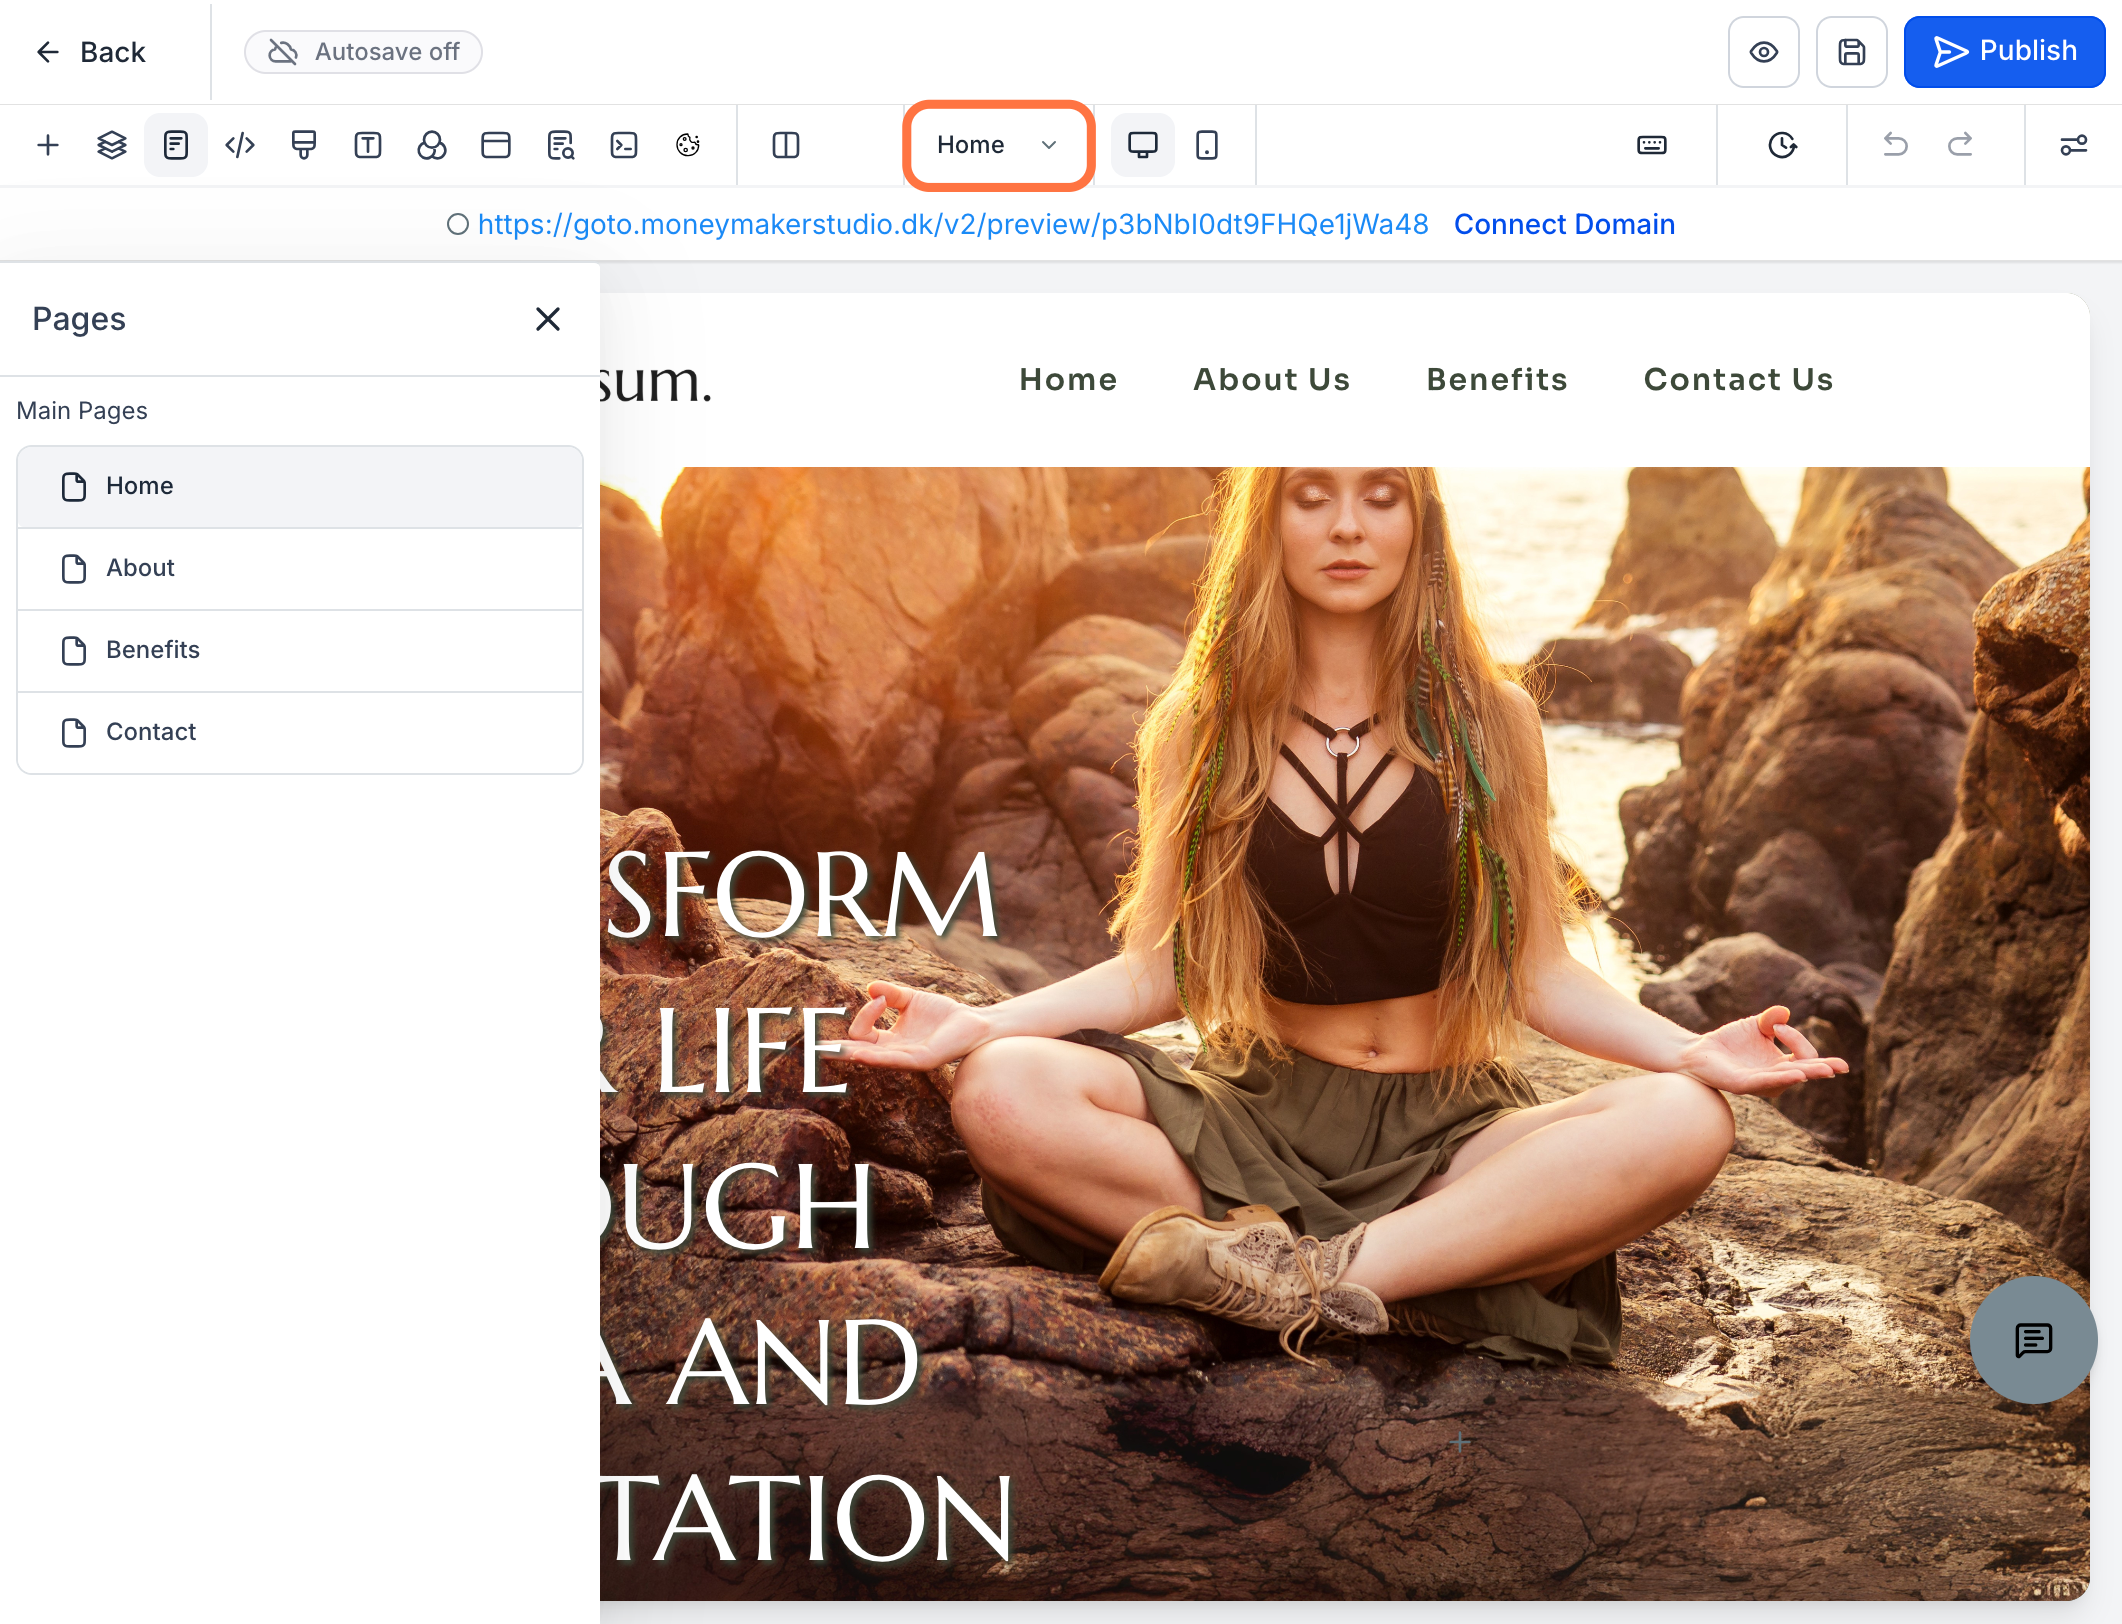Select the paint roller theme icon

[304, 145]
